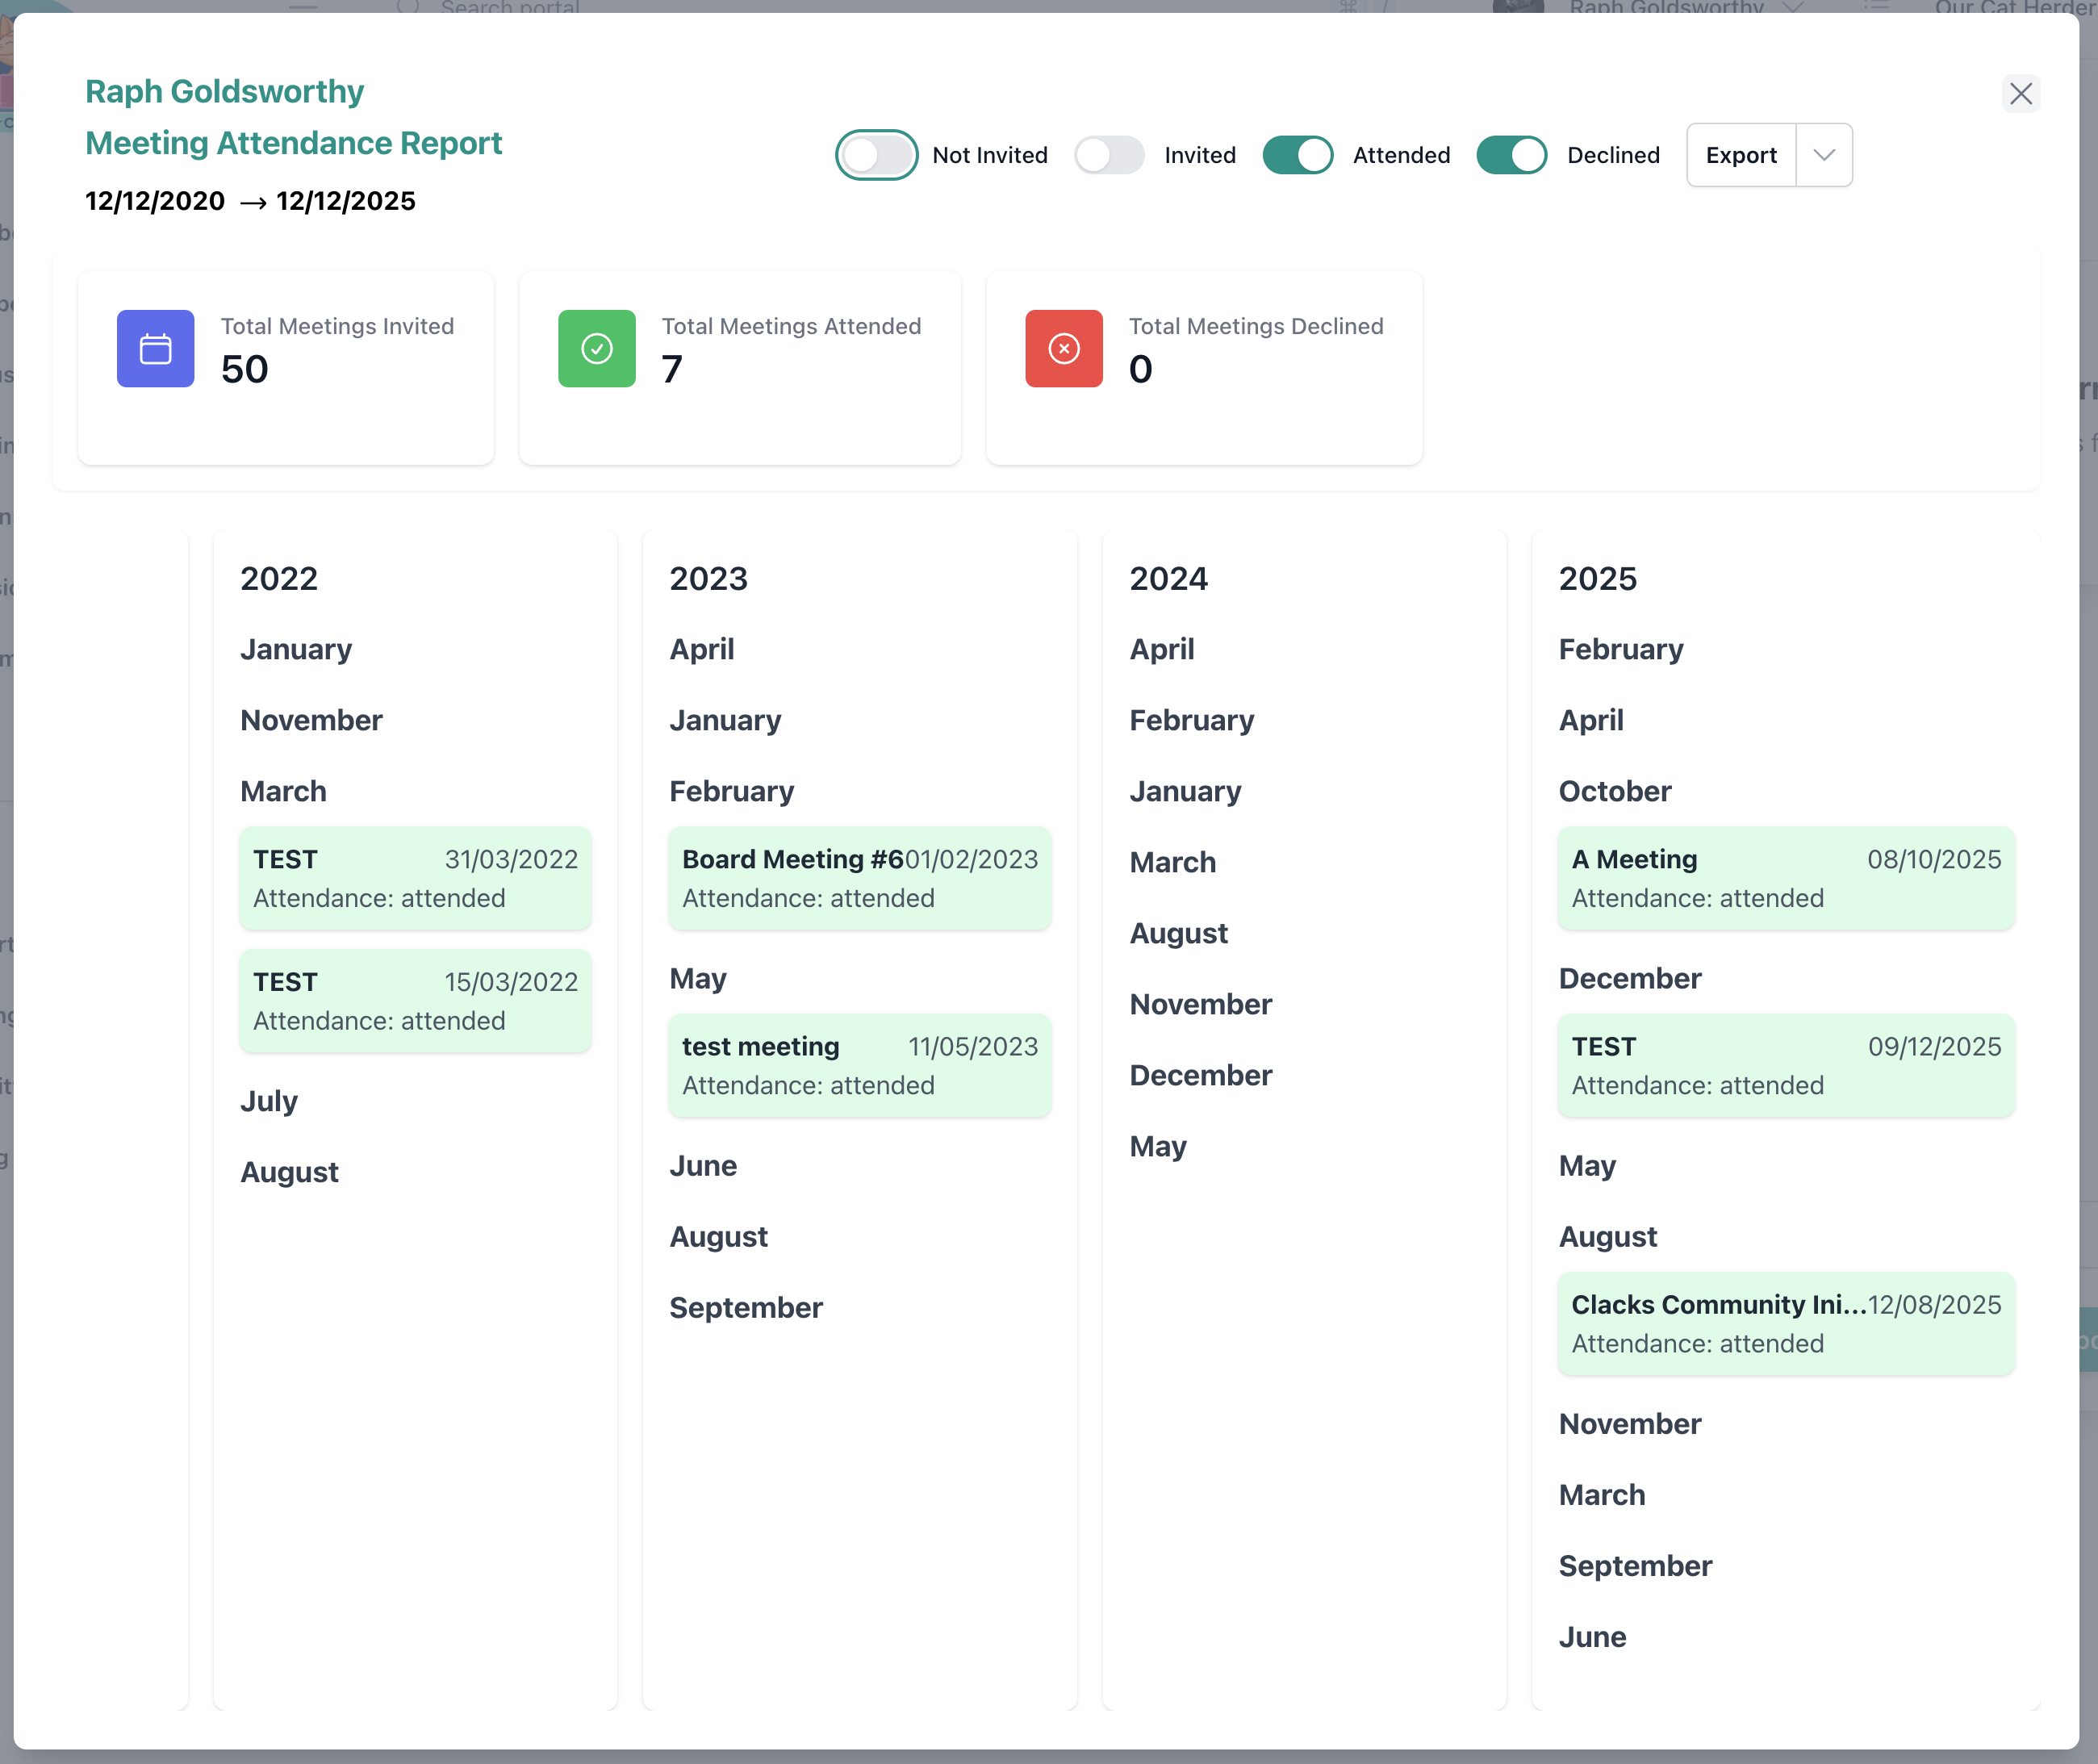Turn off the Attended filter switch
2098x1764 pixels.
point(1297,155)
